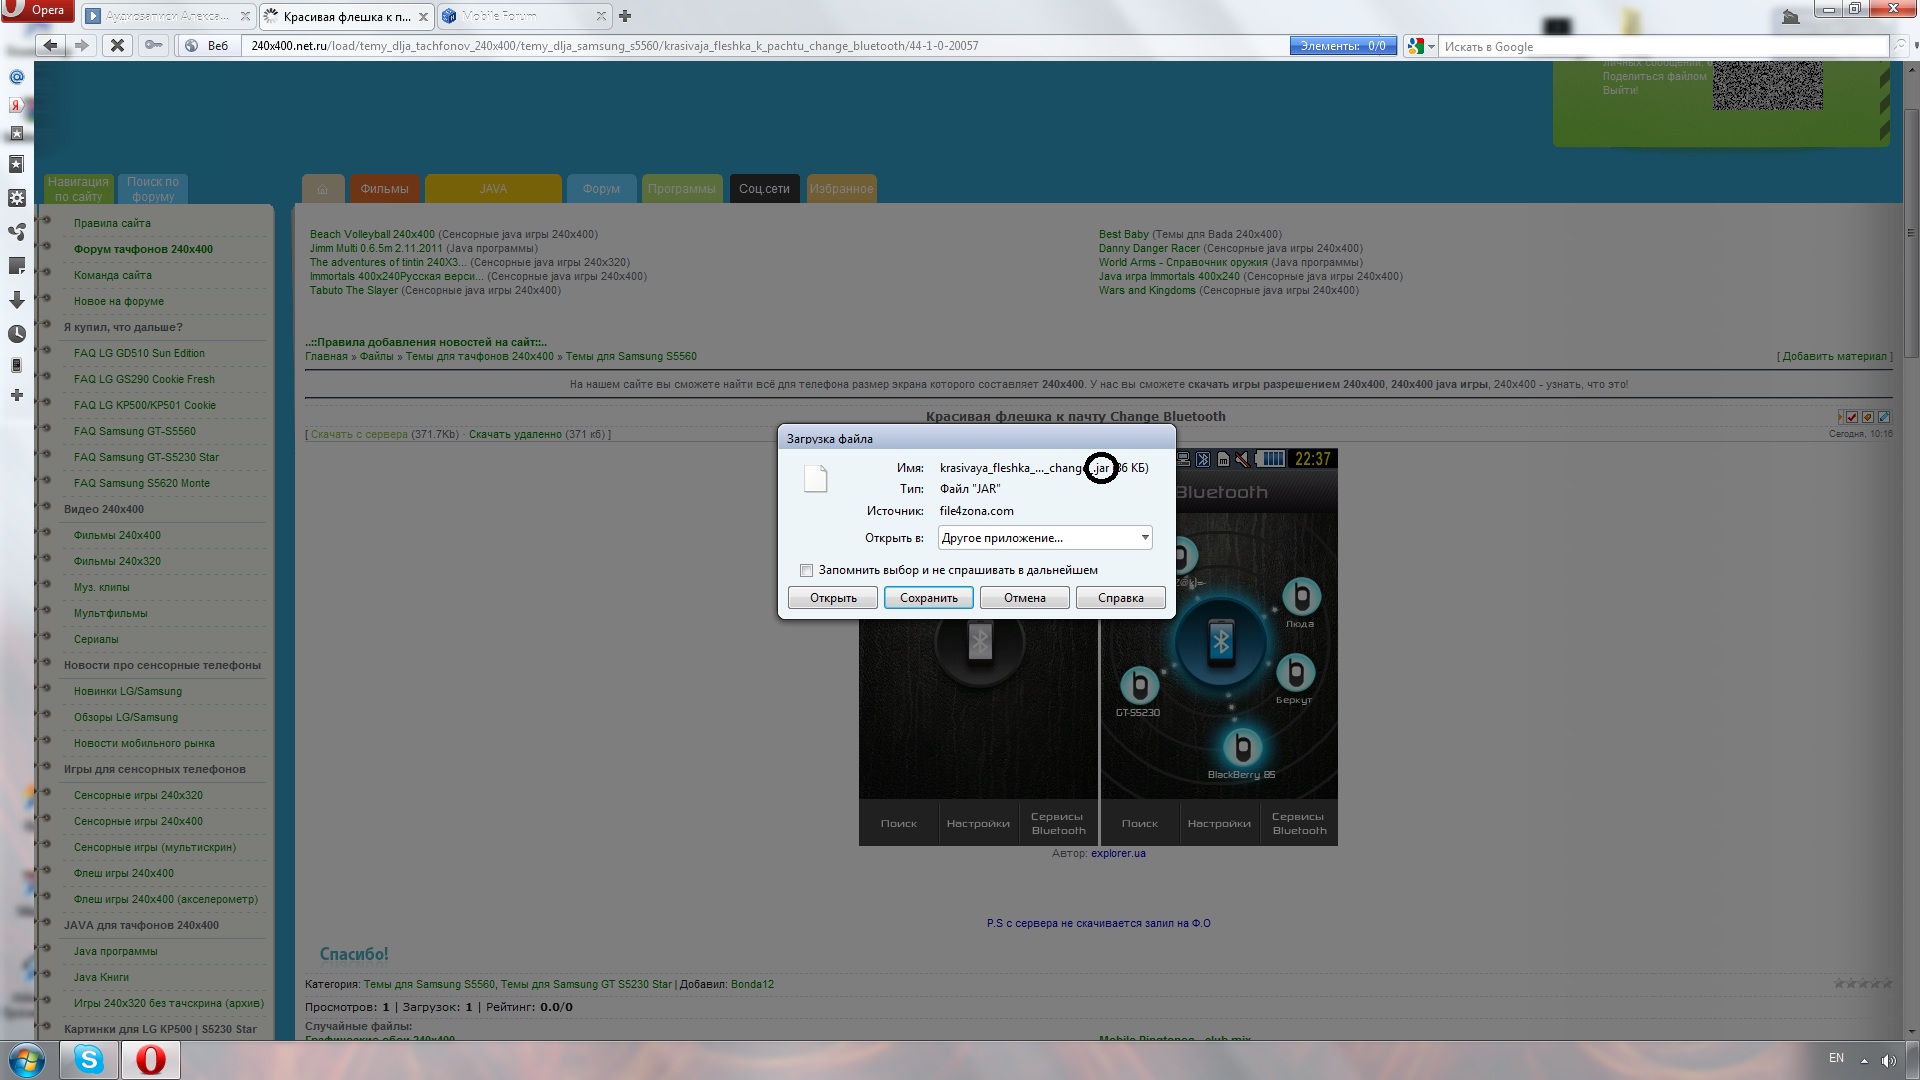
Task: Click the Справка button in download dialog
Action: tap(1120, 598)
